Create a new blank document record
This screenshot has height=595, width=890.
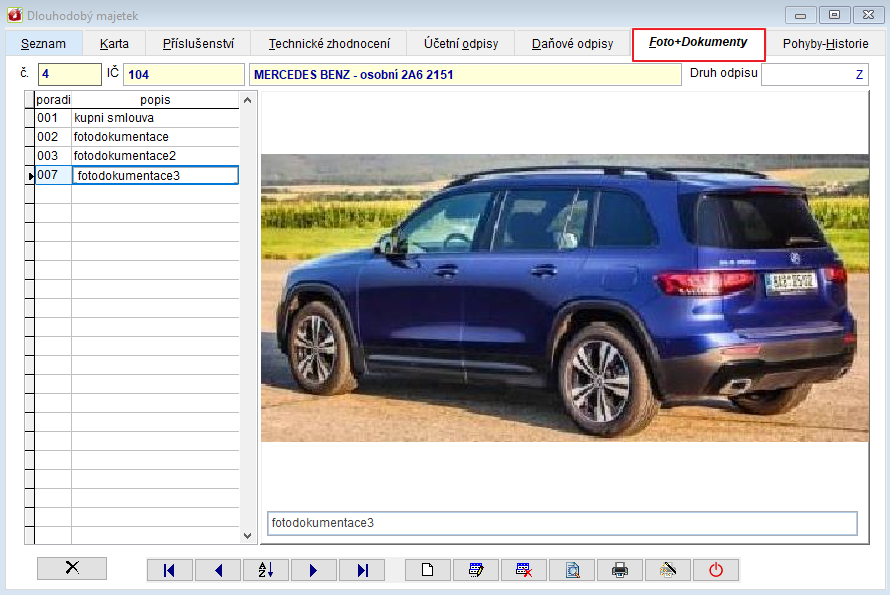[x=428, y=570]
